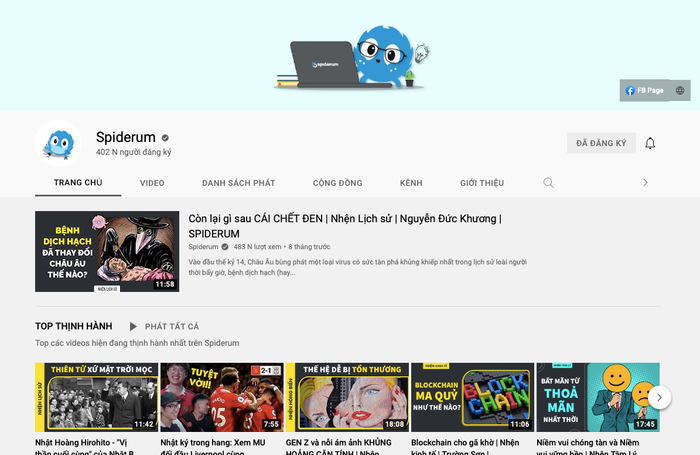Viewport: 700px width, 455px height.
Task: Click the verified checkmark next to Spiderum title
Action: coord(165,138)
